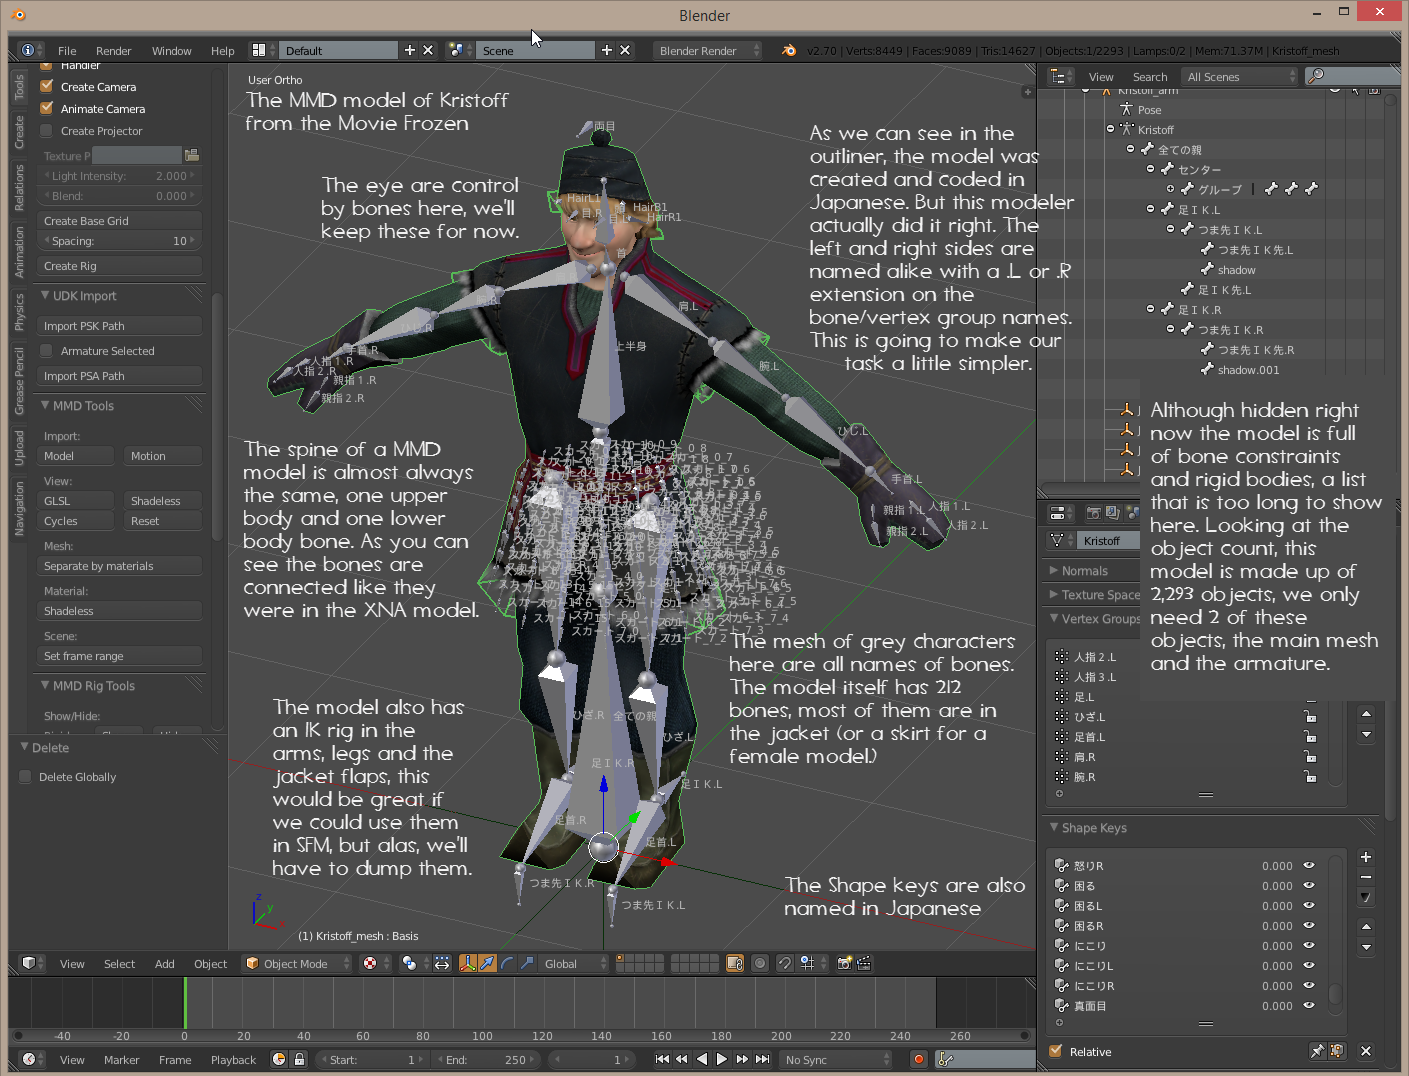1409x1076 pixels.
Task: Tick the Armature Selected checkbox
Action: click(46, 350)
